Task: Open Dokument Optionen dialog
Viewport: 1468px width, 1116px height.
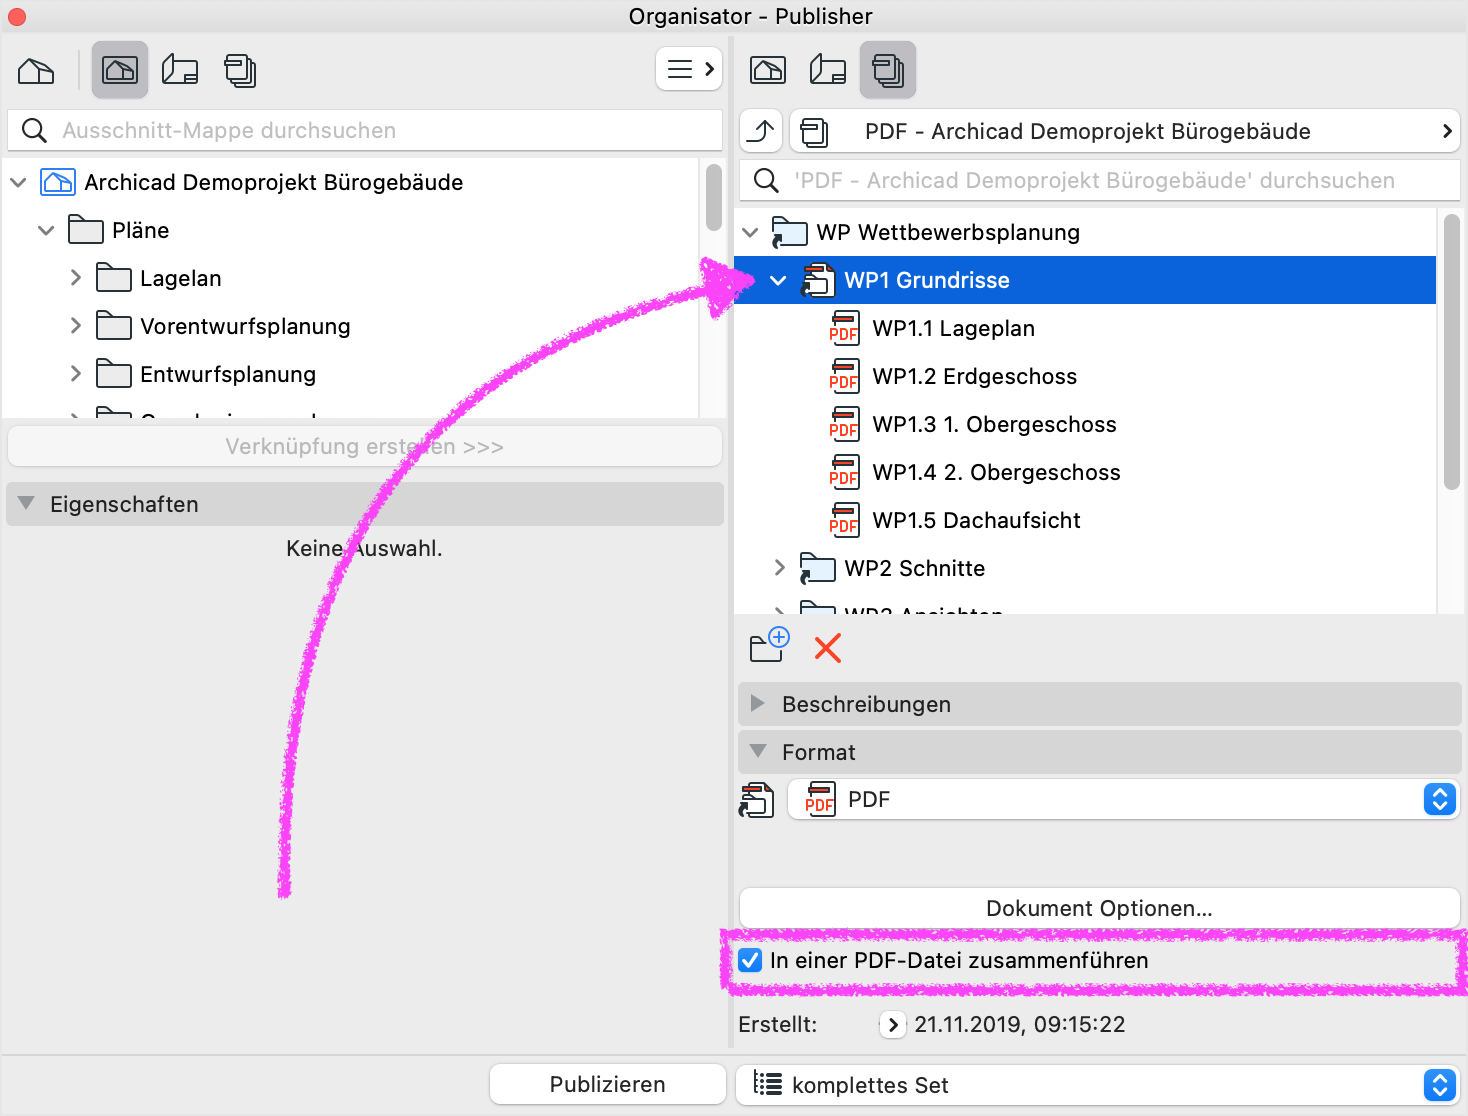Action: tap(1099, 908)
